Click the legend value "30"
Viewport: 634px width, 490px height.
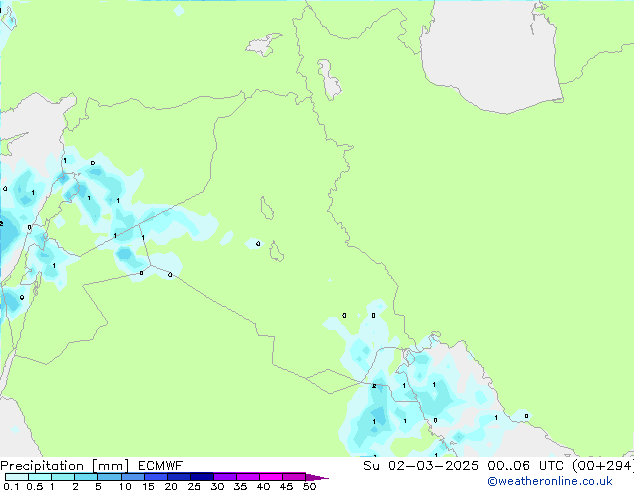217,486
